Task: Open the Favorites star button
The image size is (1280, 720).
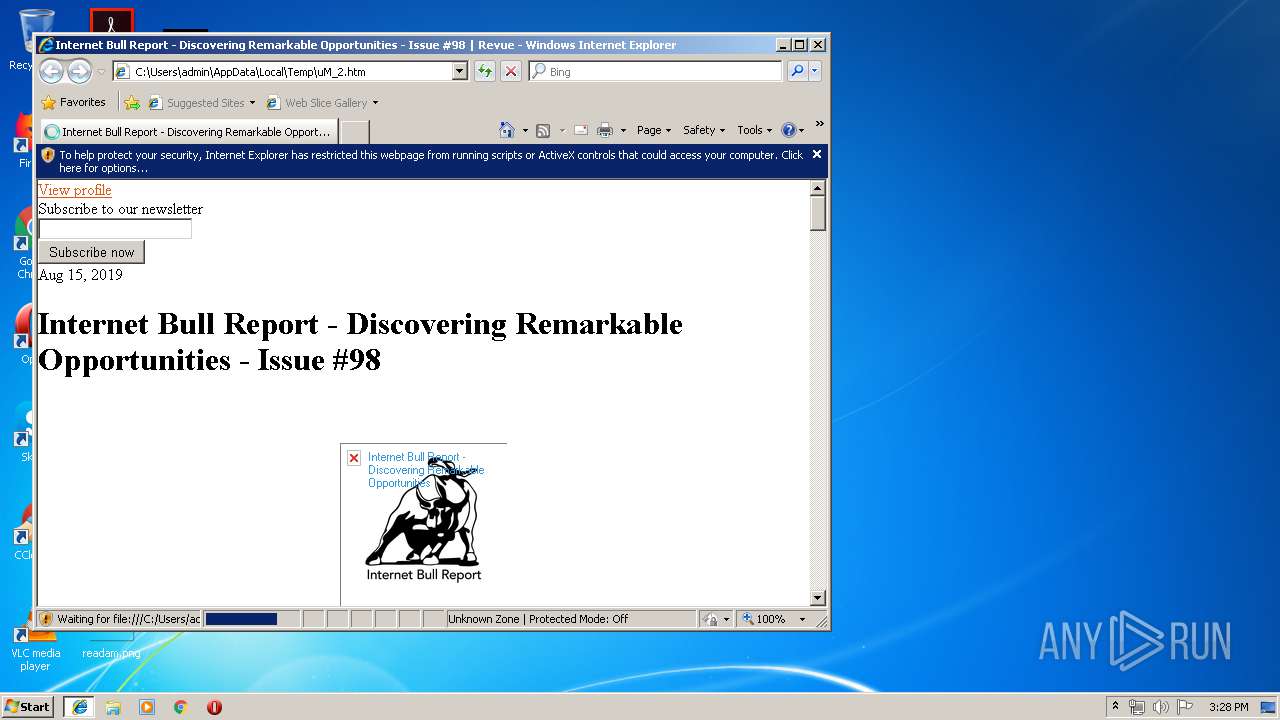Action: pos(73,102)
